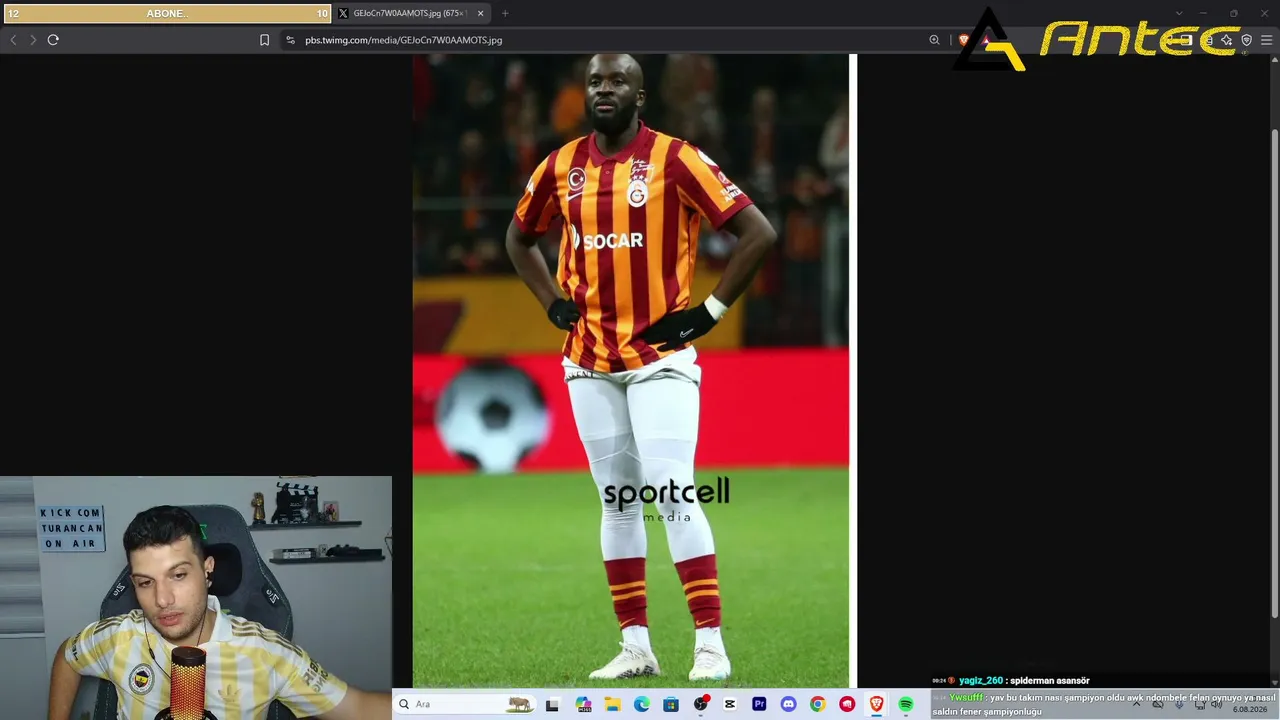Go back to the previous page
The height and width of the screenshot is (720, 1280).
click(x=13, y=40)
